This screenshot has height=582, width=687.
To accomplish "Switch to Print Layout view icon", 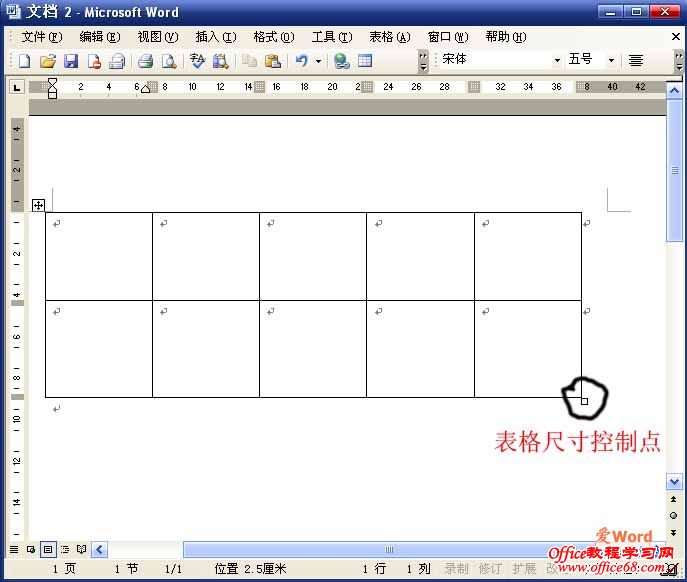I will click(48, 549).
